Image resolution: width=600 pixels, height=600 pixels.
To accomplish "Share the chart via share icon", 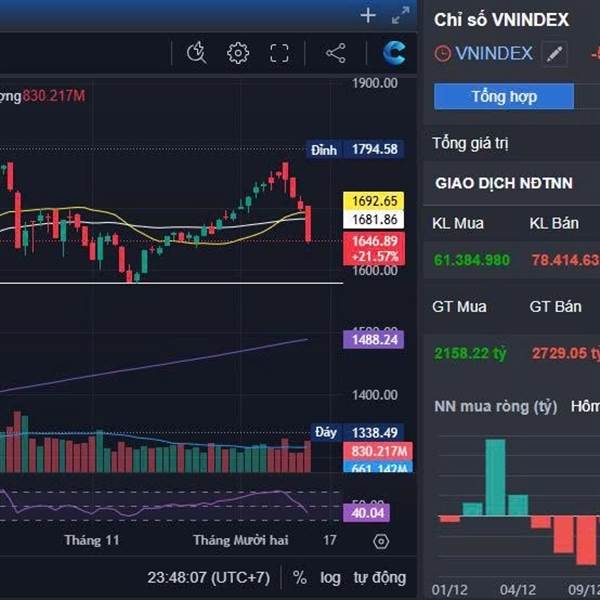I will tap(336, 53).
